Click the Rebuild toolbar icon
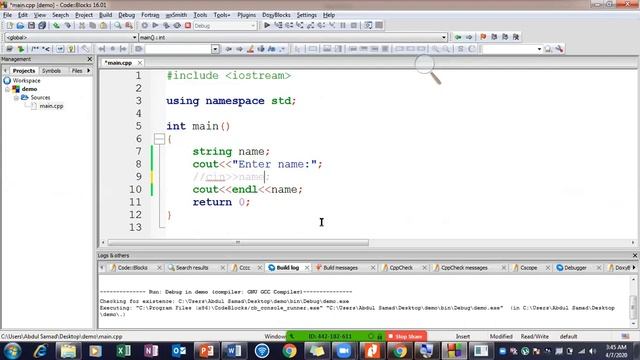The height and width of the screenshot is (360, 640). (x=177, y=25)
